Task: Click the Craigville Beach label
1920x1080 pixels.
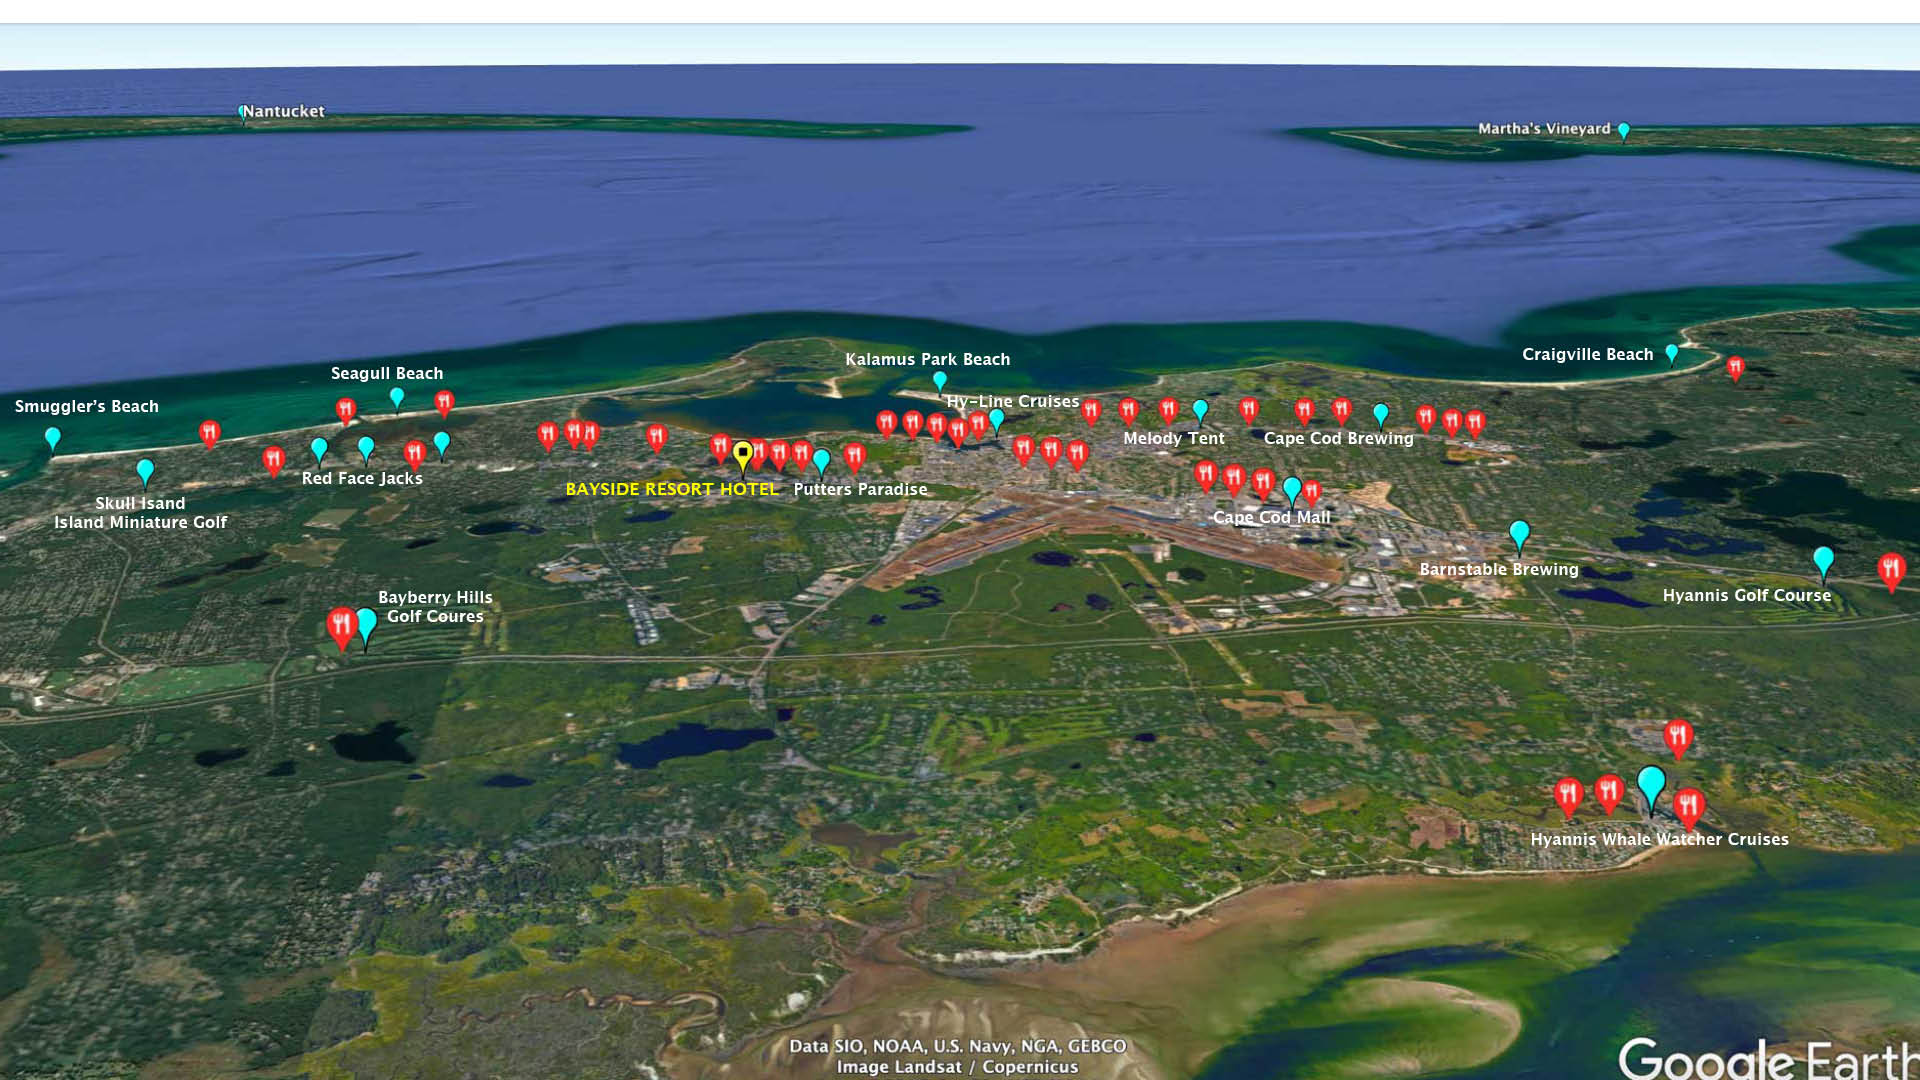Action: coord(1587,354)
